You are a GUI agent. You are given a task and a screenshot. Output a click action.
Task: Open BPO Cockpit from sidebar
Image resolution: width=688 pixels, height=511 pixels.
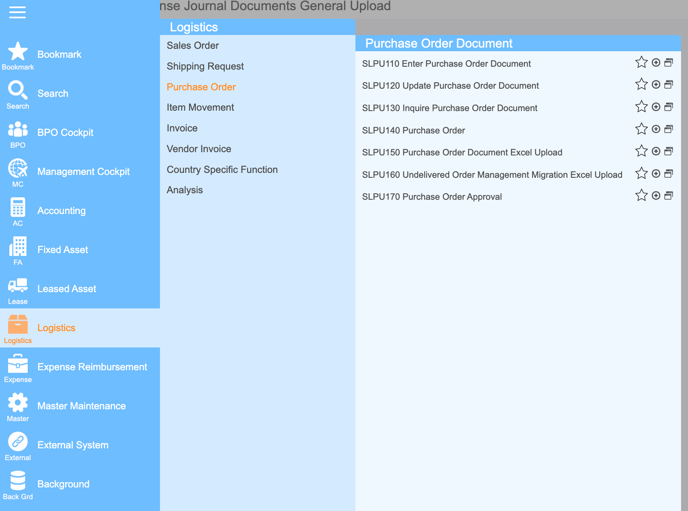coord(65,132)
